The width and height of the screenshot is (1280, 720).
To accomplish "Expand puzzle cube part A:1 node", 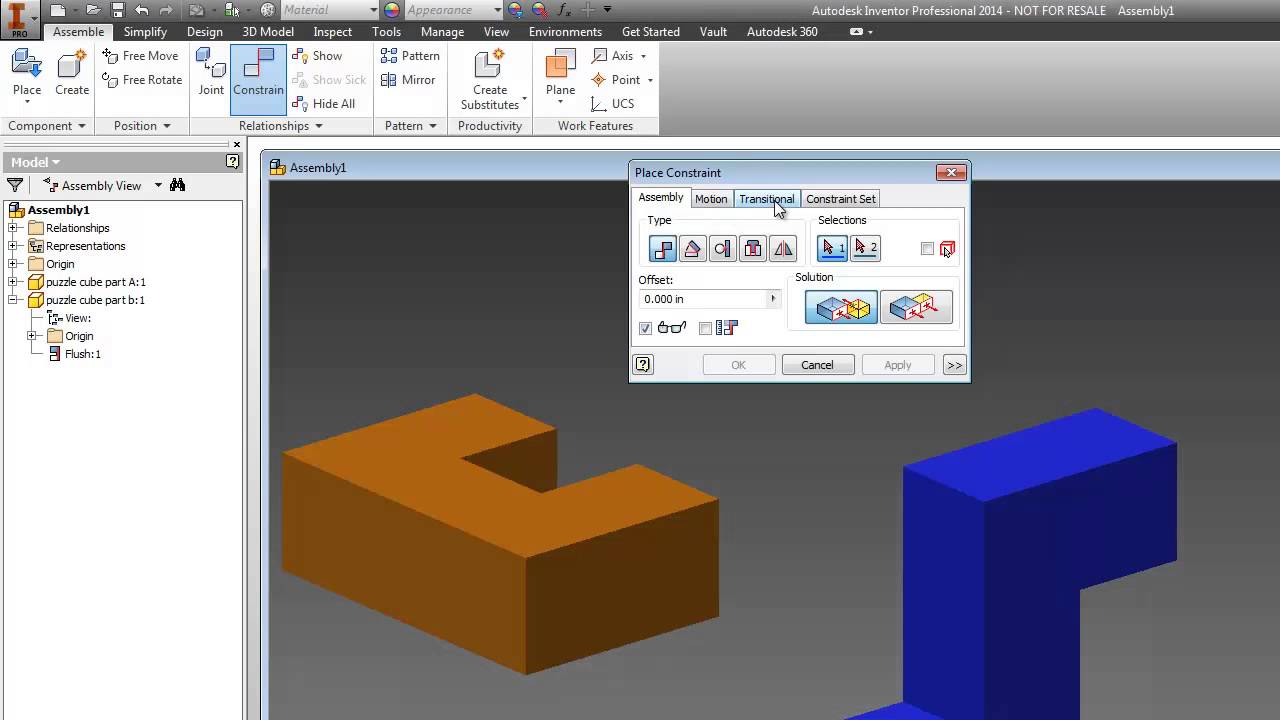I will tap(14, 282).
